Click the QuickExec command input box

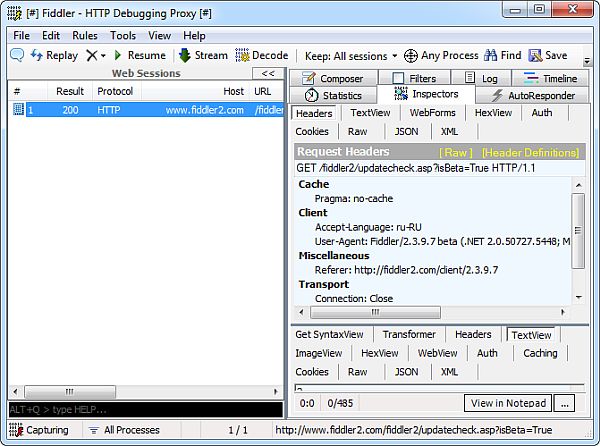[143, 410]
